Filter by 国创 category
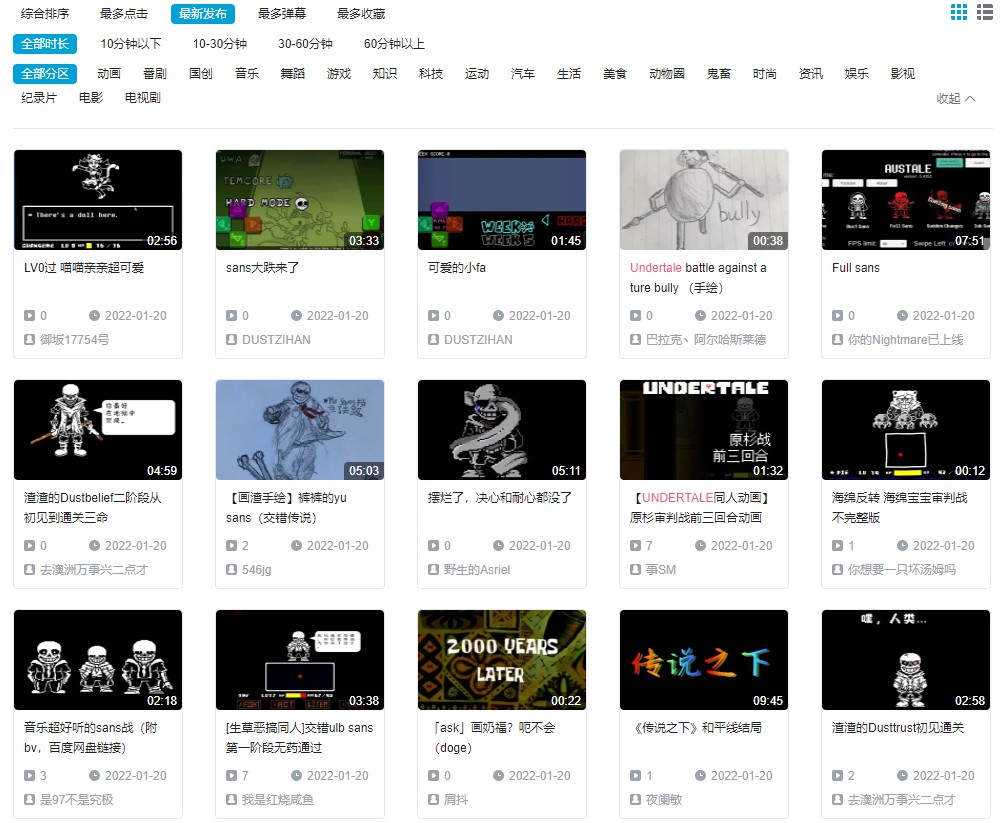Viewport: 1007px width, 823px height. pos(201,74)
